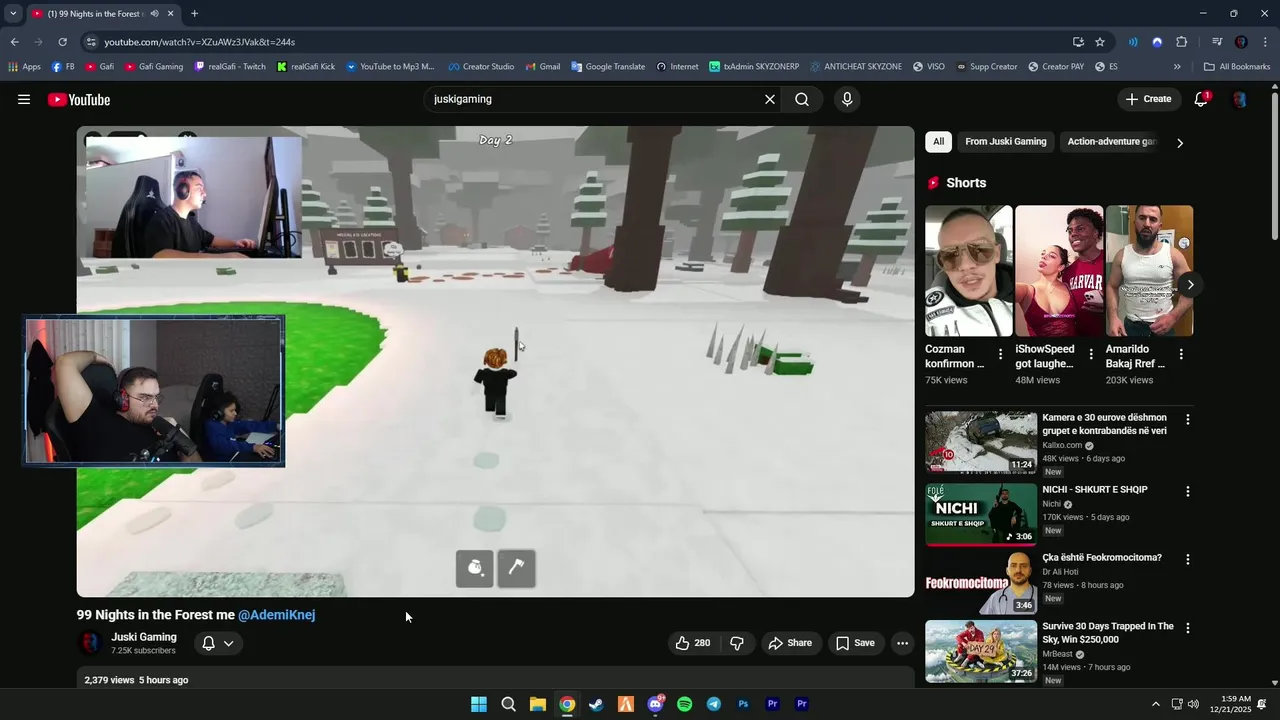Open the Creator Studio bookmark

pos(481,67)
